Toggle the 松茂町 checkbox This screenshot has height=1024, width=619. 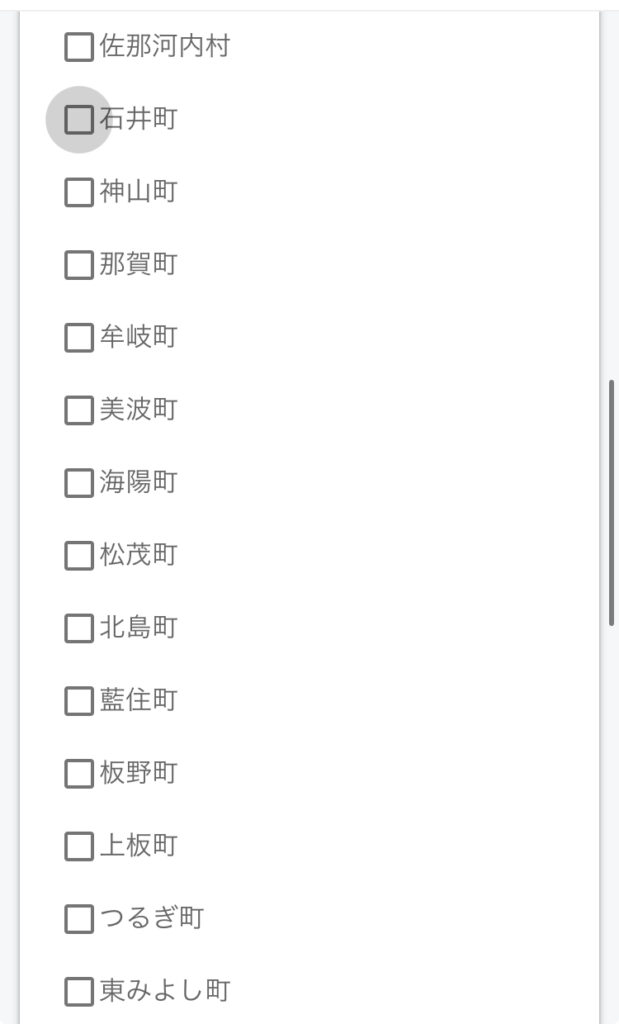(78, 556)
